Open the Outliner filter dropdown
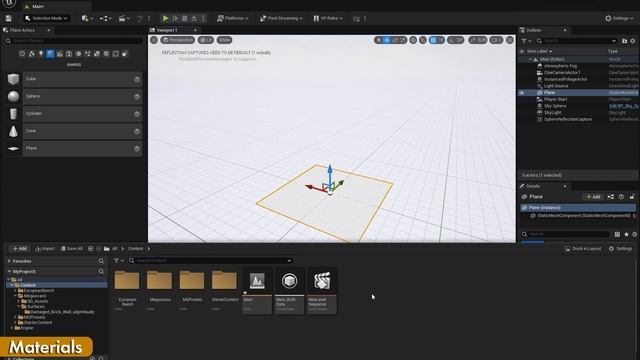640x360 pixels. [526, 41]
